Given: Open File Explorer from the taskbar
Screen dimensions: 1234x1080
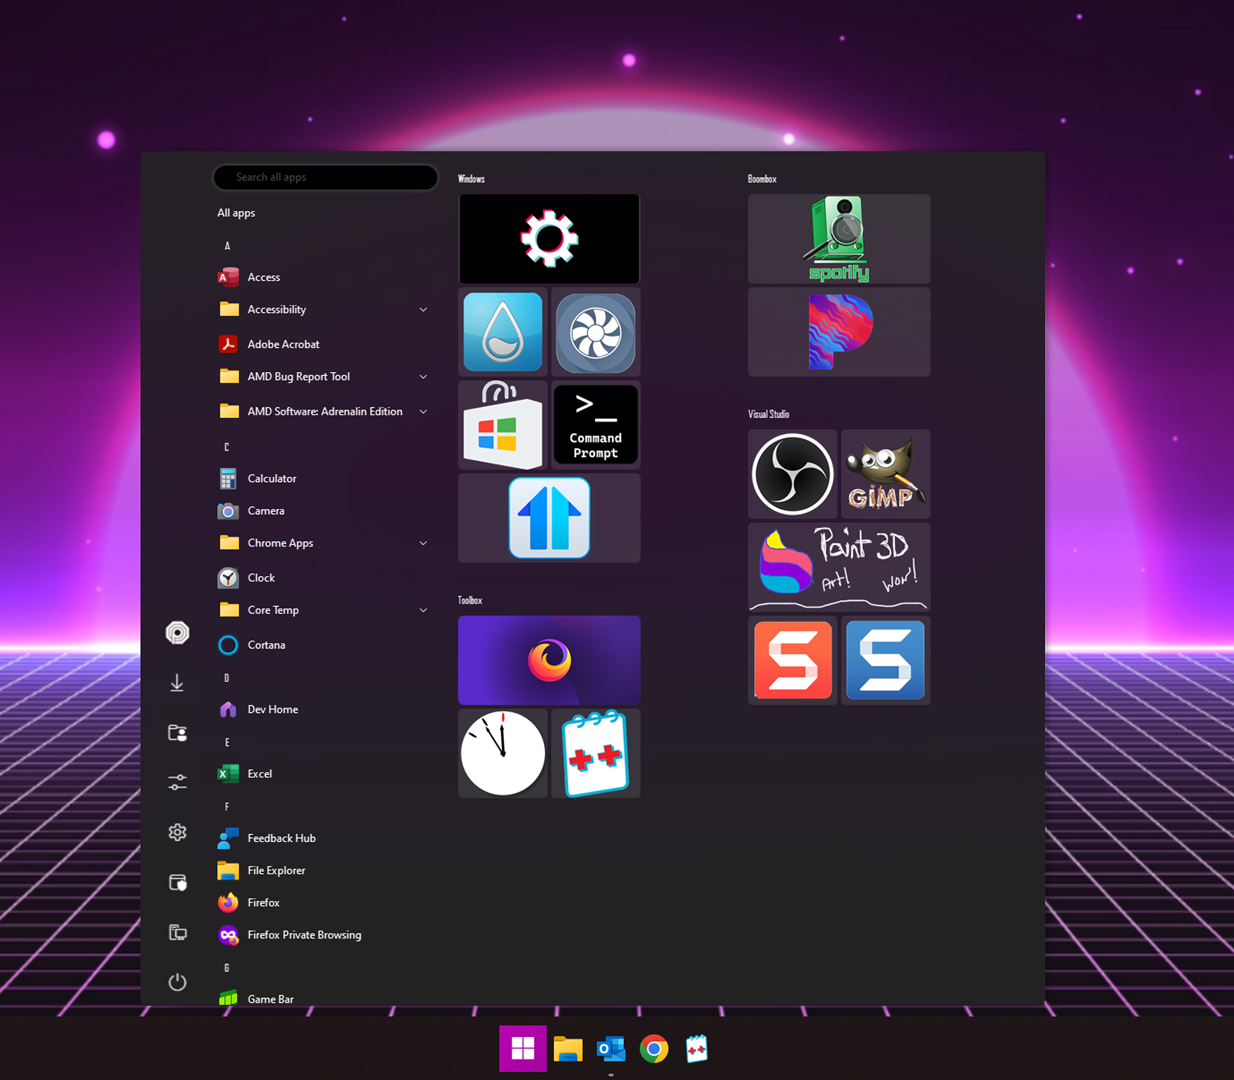Looking at the screenshot, I should coord(568,1048).
